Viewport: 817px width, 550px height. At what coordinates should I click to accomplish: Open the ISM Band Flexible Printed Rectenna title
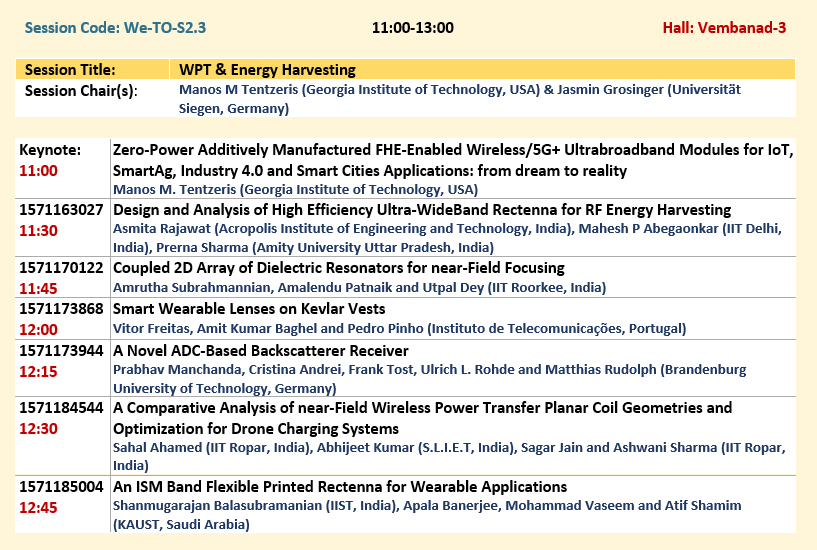pyautogui.click(x=339, y=487)
